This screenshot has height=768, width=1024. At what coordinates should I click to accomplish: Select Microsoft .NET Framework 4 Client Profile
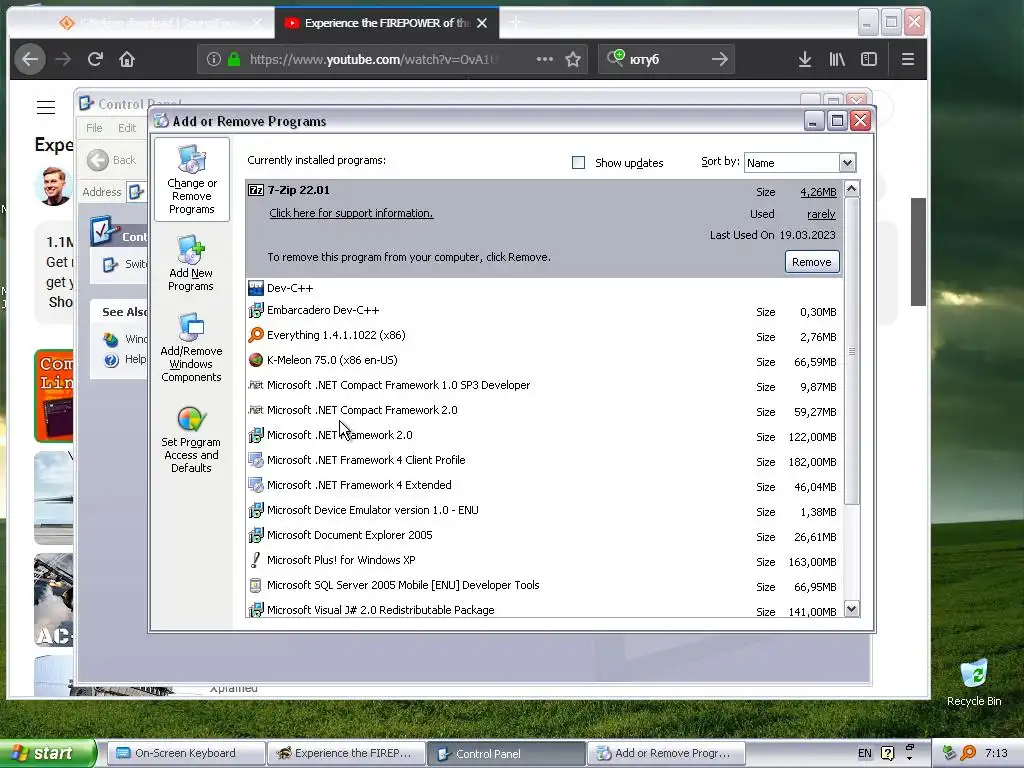(x=543, y=460)
